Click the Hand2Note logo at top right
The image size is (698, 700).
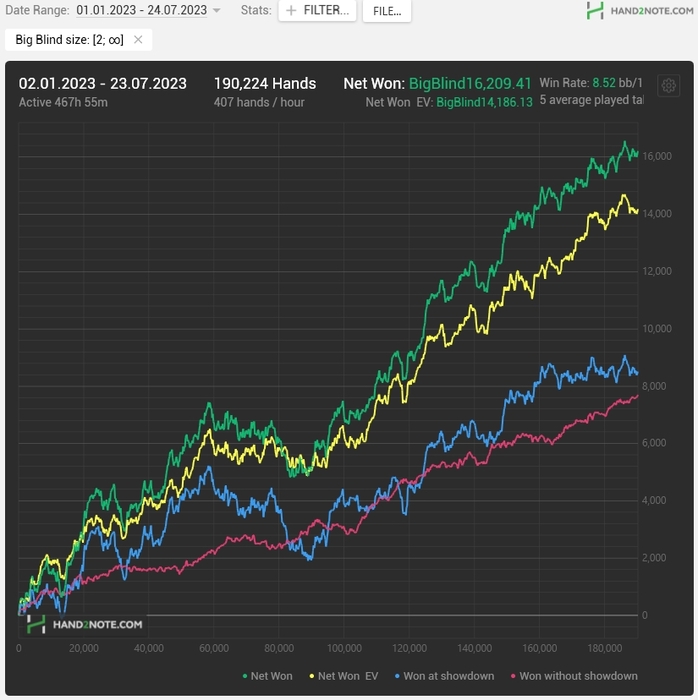pyautogui.click(x=640, y=10)
